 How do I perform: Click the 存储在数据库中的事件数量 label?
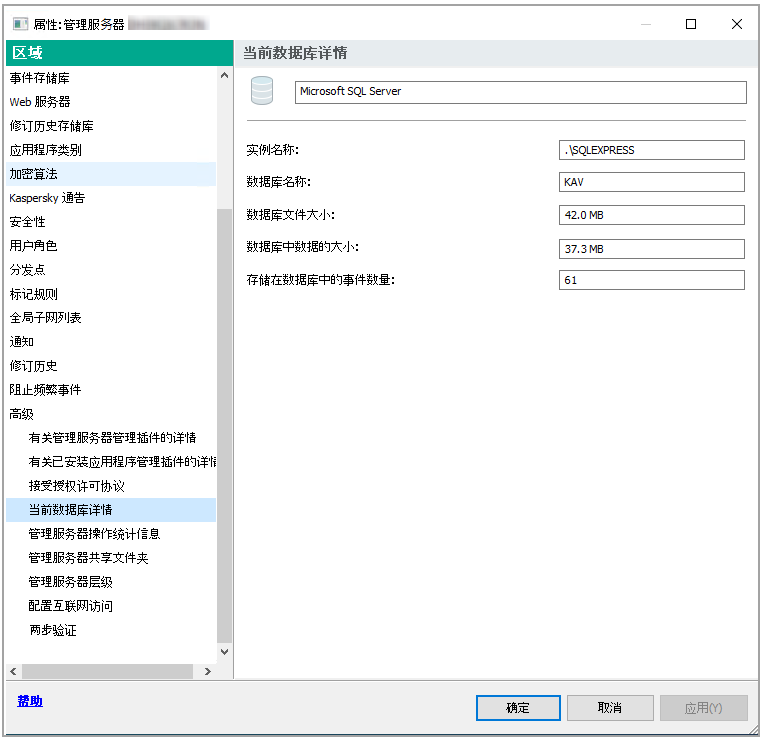coord(320,280)
